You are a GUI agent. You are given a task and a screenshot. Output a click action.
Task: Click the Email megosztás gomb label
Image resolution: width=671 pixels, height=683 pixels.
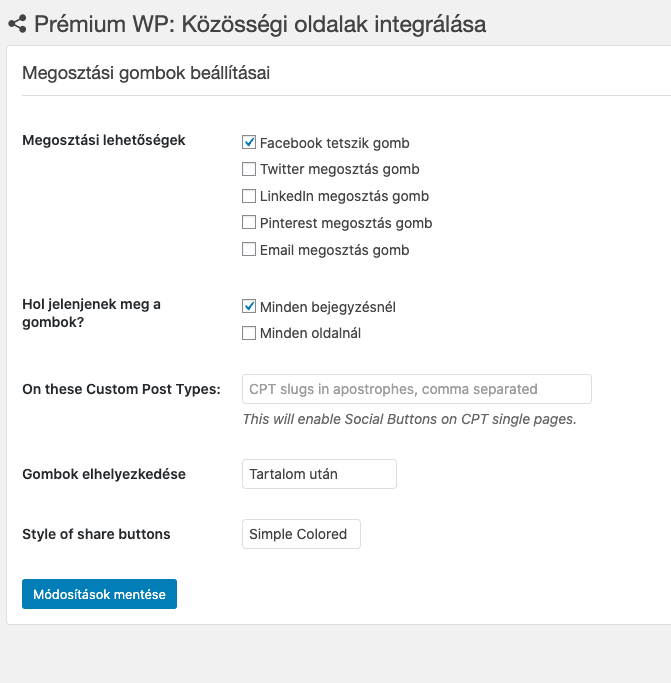click(335, 250)
